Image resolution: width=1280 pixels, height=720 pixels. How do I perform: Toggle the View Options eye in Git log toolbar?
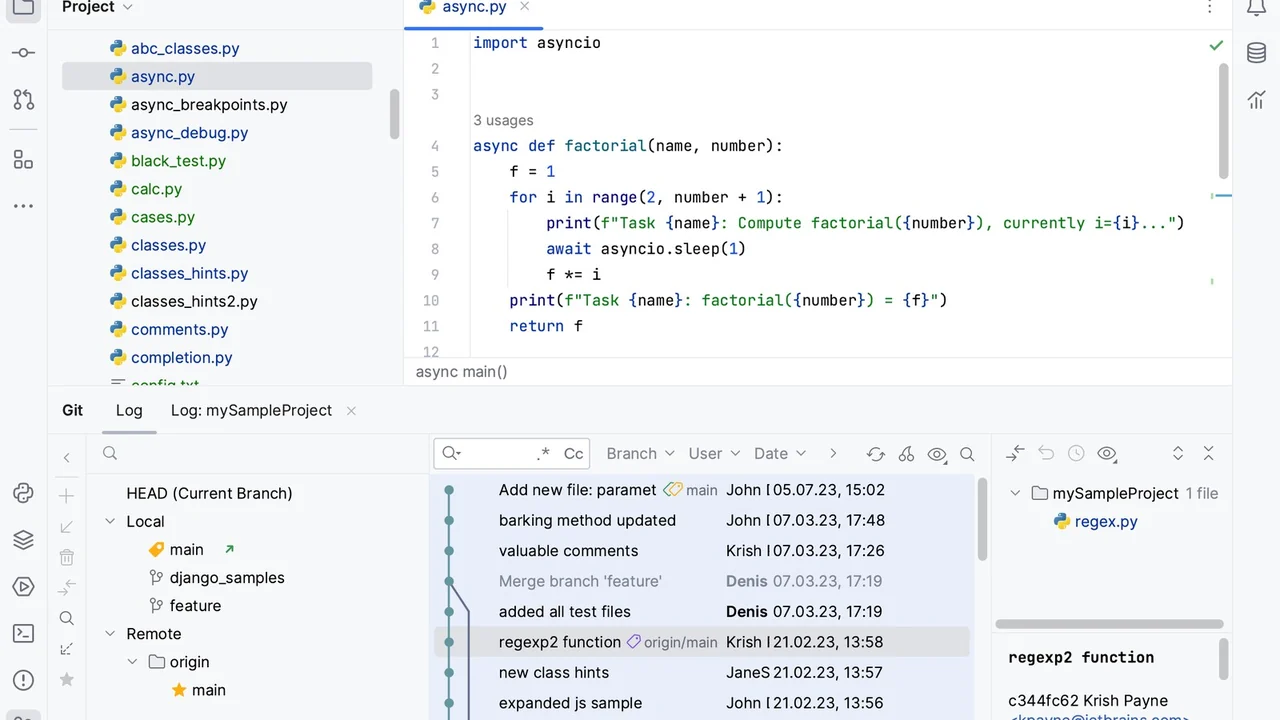coord(937,454)
